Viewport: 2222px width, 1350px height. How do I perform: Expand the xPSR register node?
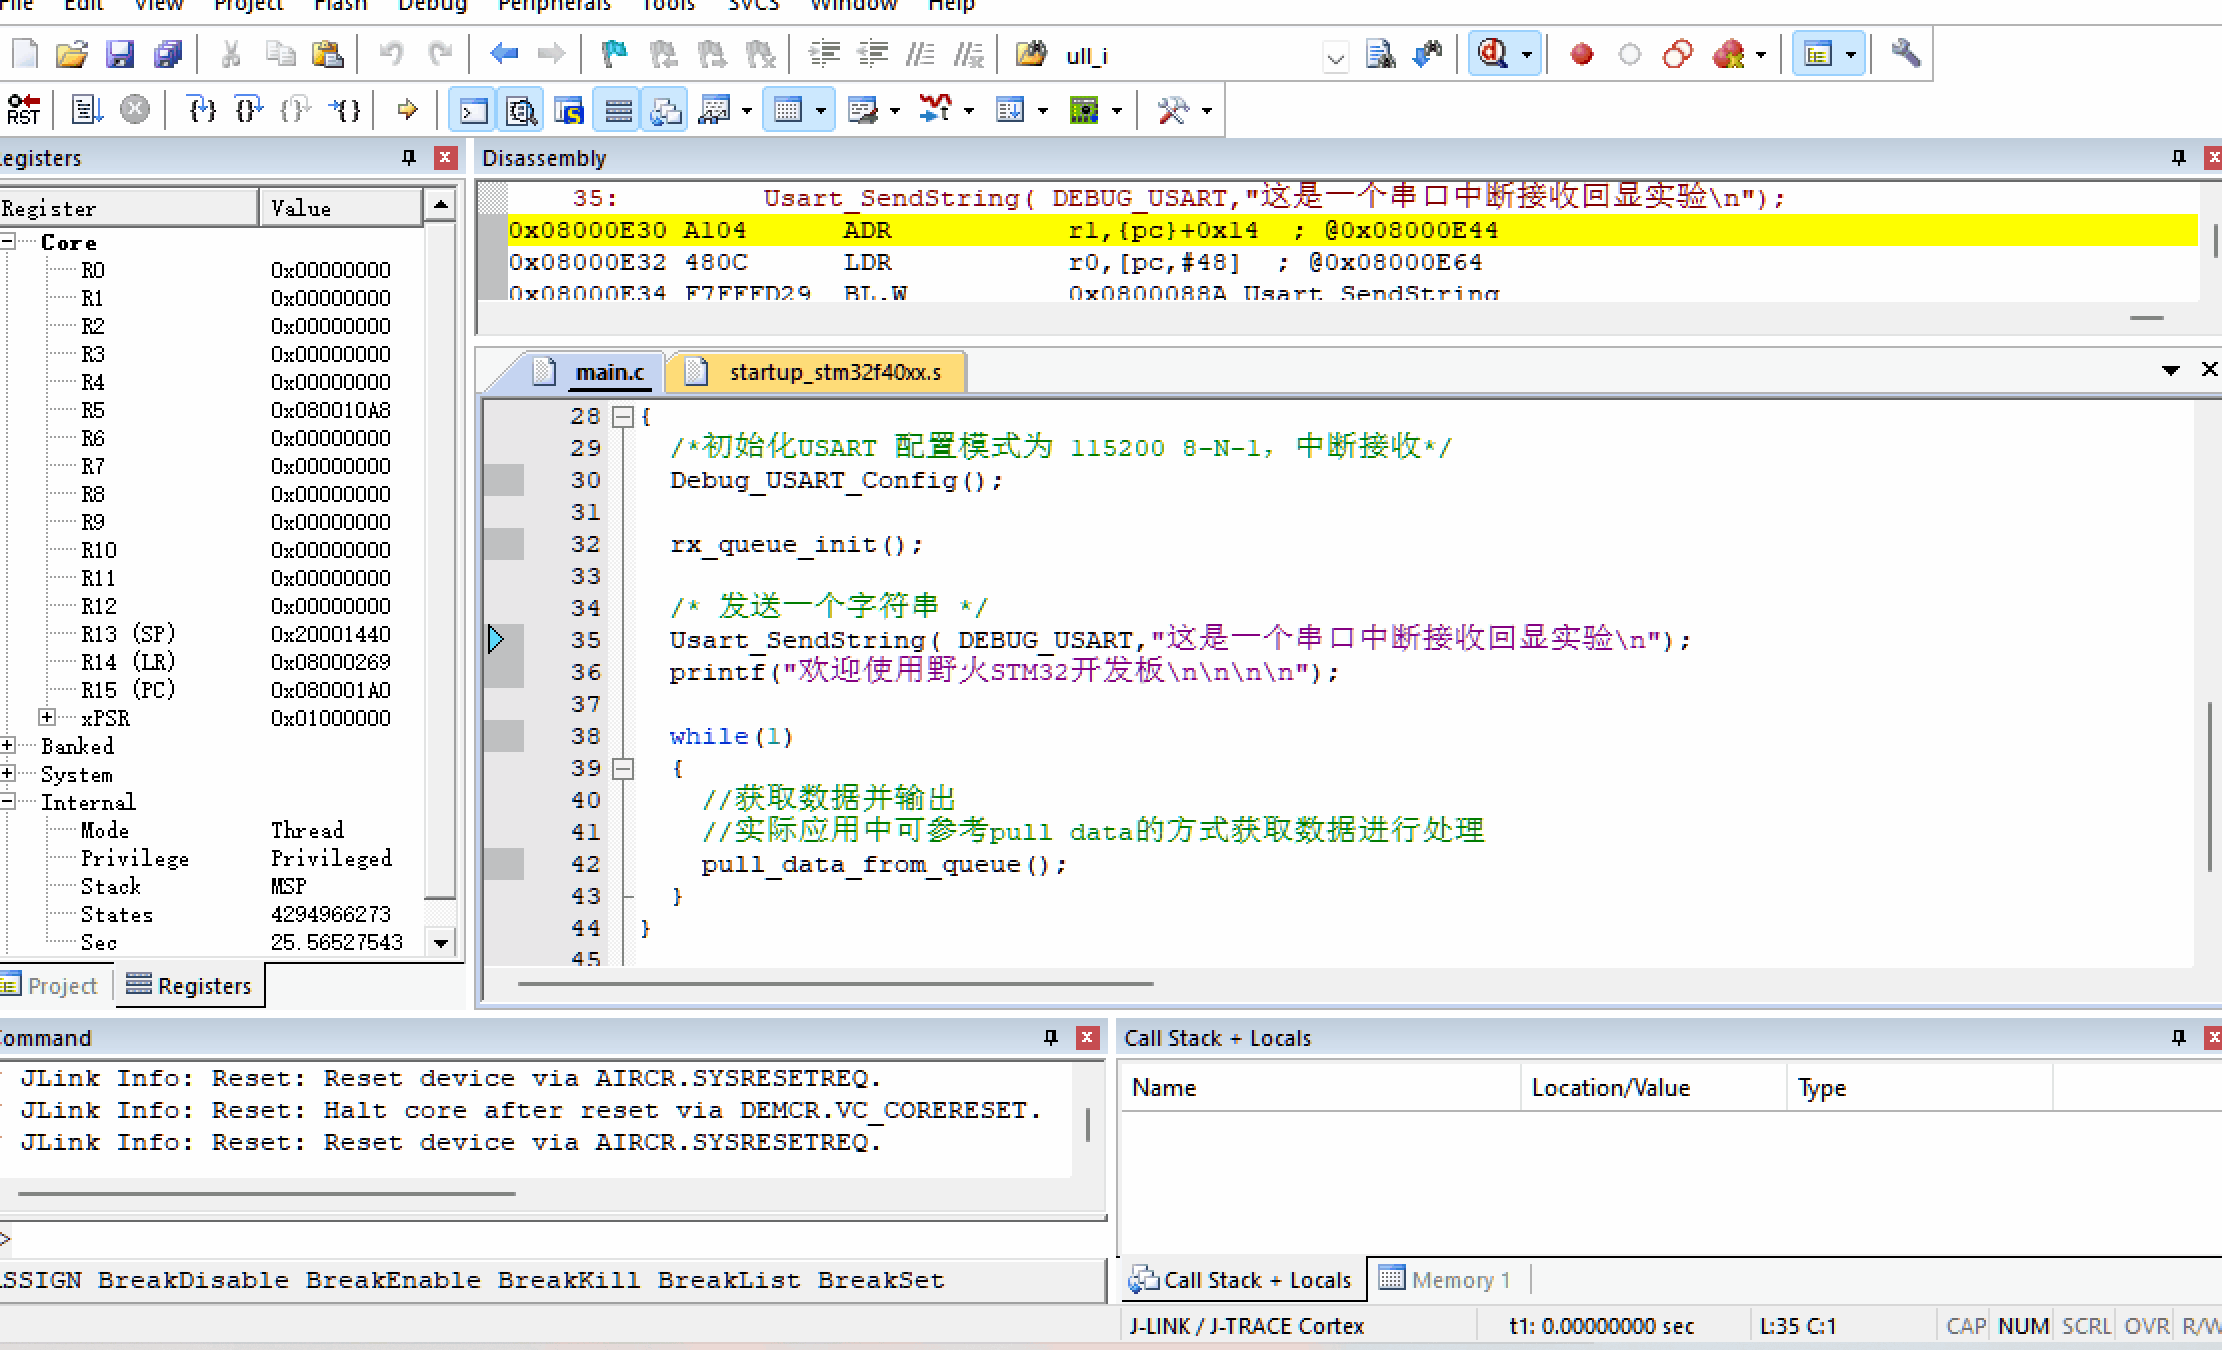pyautogui.click(x=47, y=717)
